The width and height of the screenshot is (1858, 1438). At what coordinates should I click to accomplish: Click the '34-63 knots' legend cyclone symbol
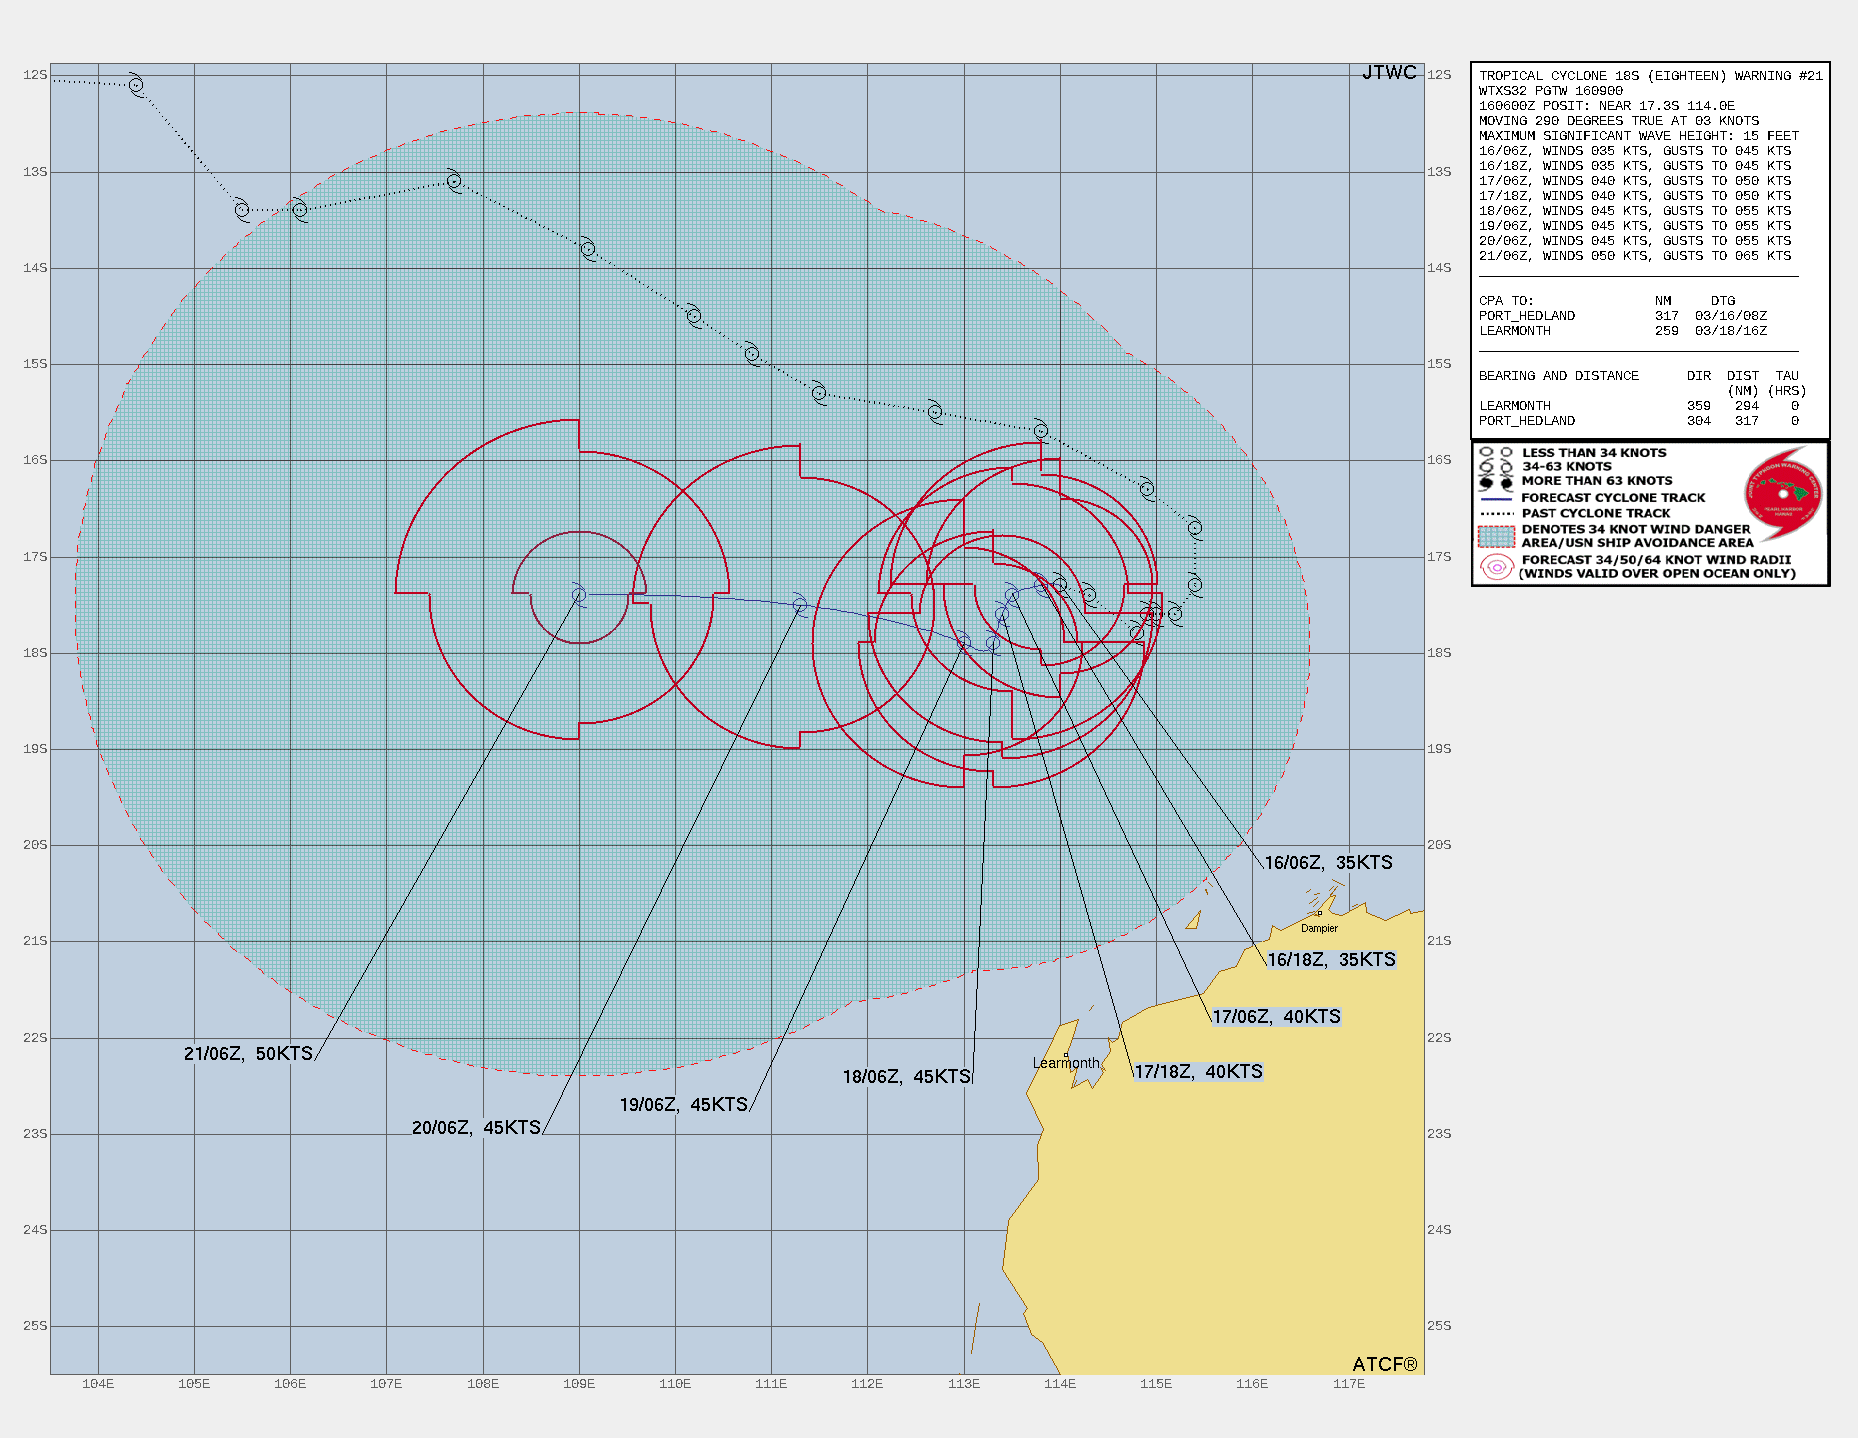point(1496,467)
